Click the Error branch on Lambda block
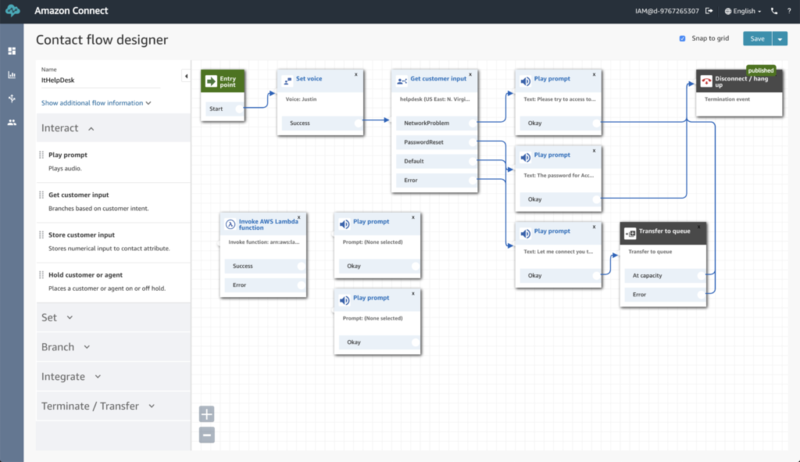 tap(263, 285)
